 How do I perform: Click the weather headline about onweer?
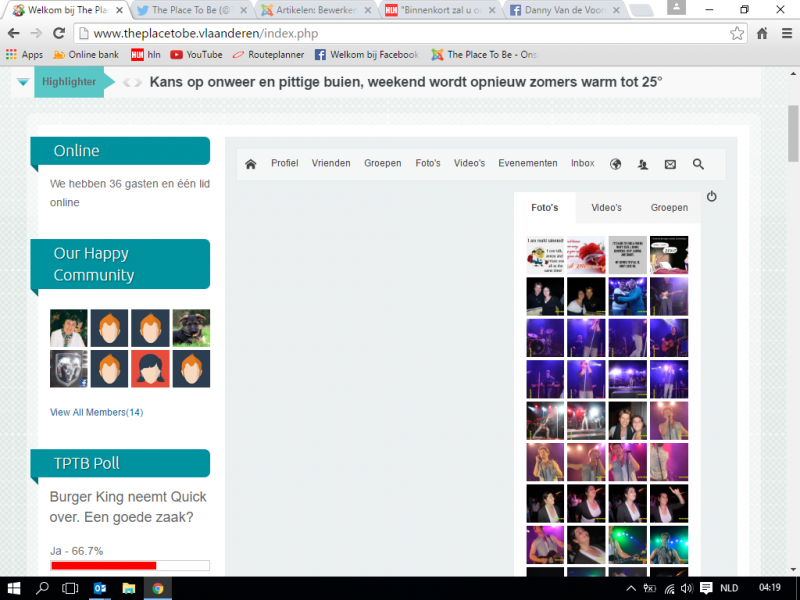coord(406,82)
